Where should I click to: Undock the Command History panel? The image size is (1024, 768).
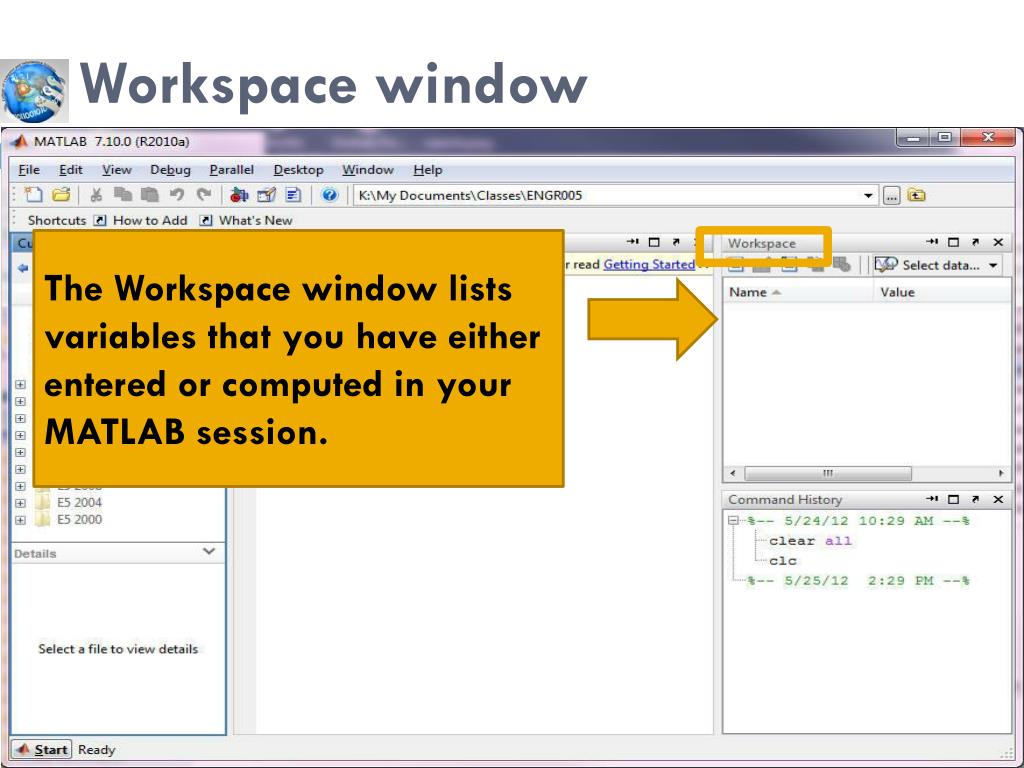coord(976,500)
